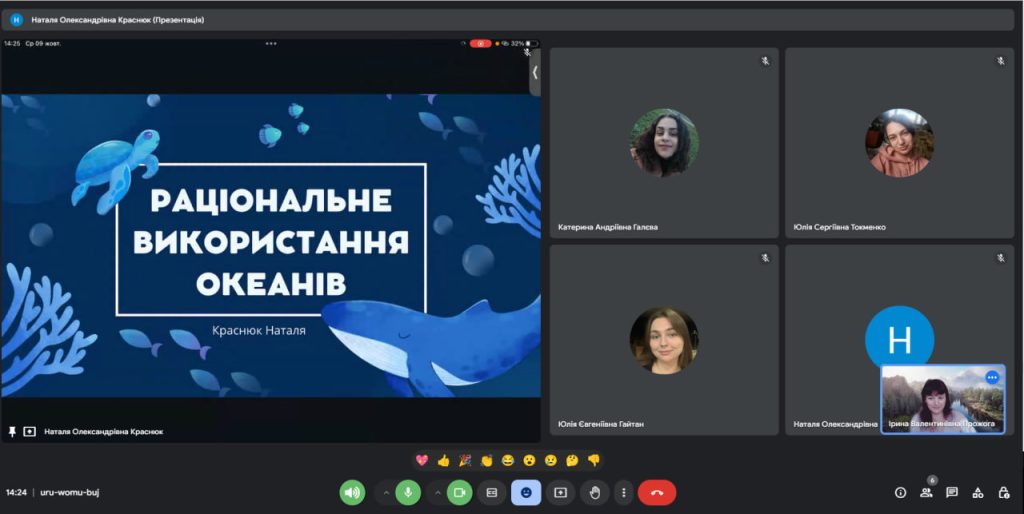This screenshot has height=514, width=1024.
Task: Open the meeting details info icon
Action: point(900,492)
